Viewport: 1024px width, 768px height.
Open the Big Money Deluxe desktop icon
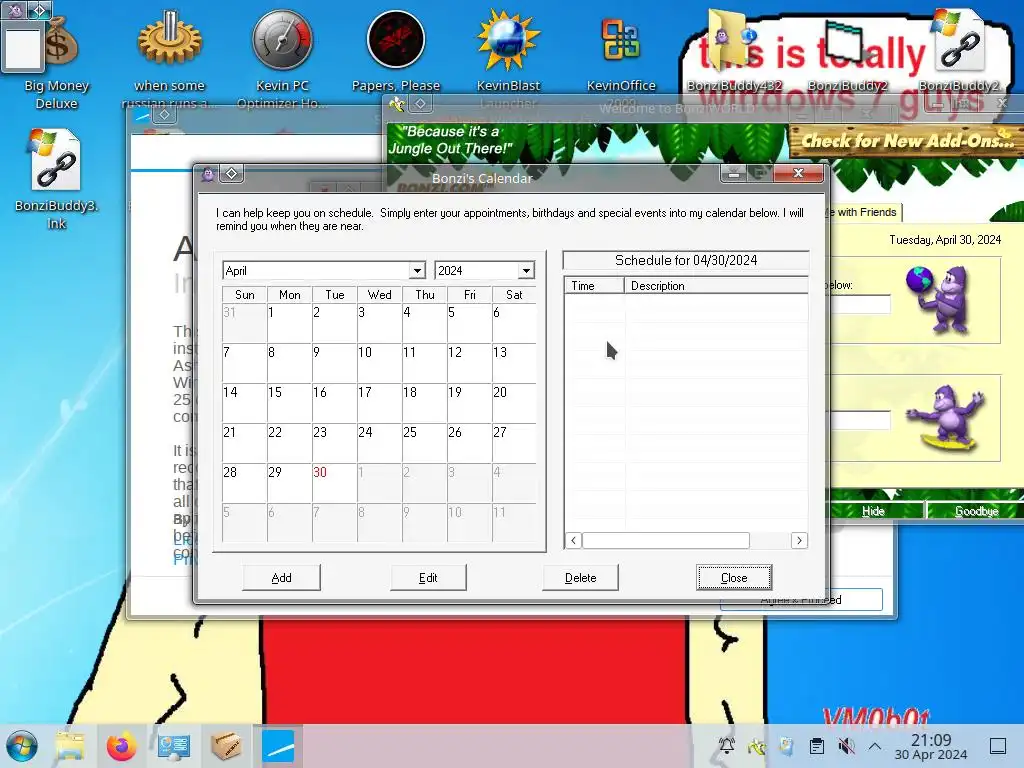57,60
